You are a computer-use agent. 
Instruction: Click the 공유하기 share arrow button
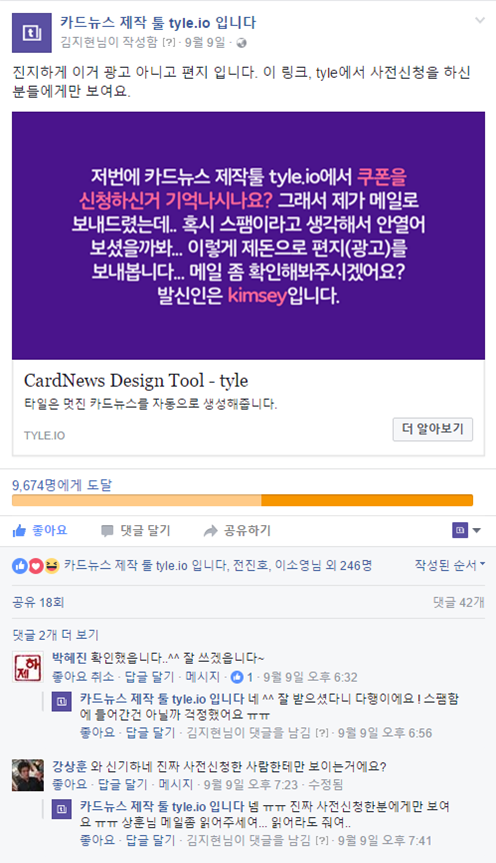coord(237,530)
